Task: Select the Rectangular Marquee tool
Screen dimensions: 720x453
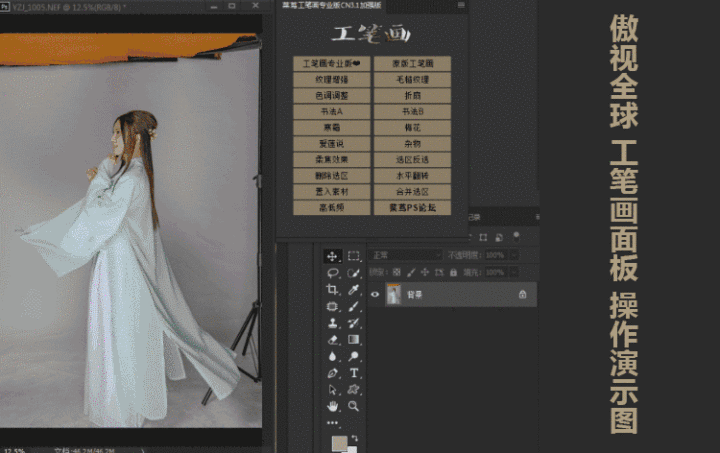Action: tap(354, 256)
